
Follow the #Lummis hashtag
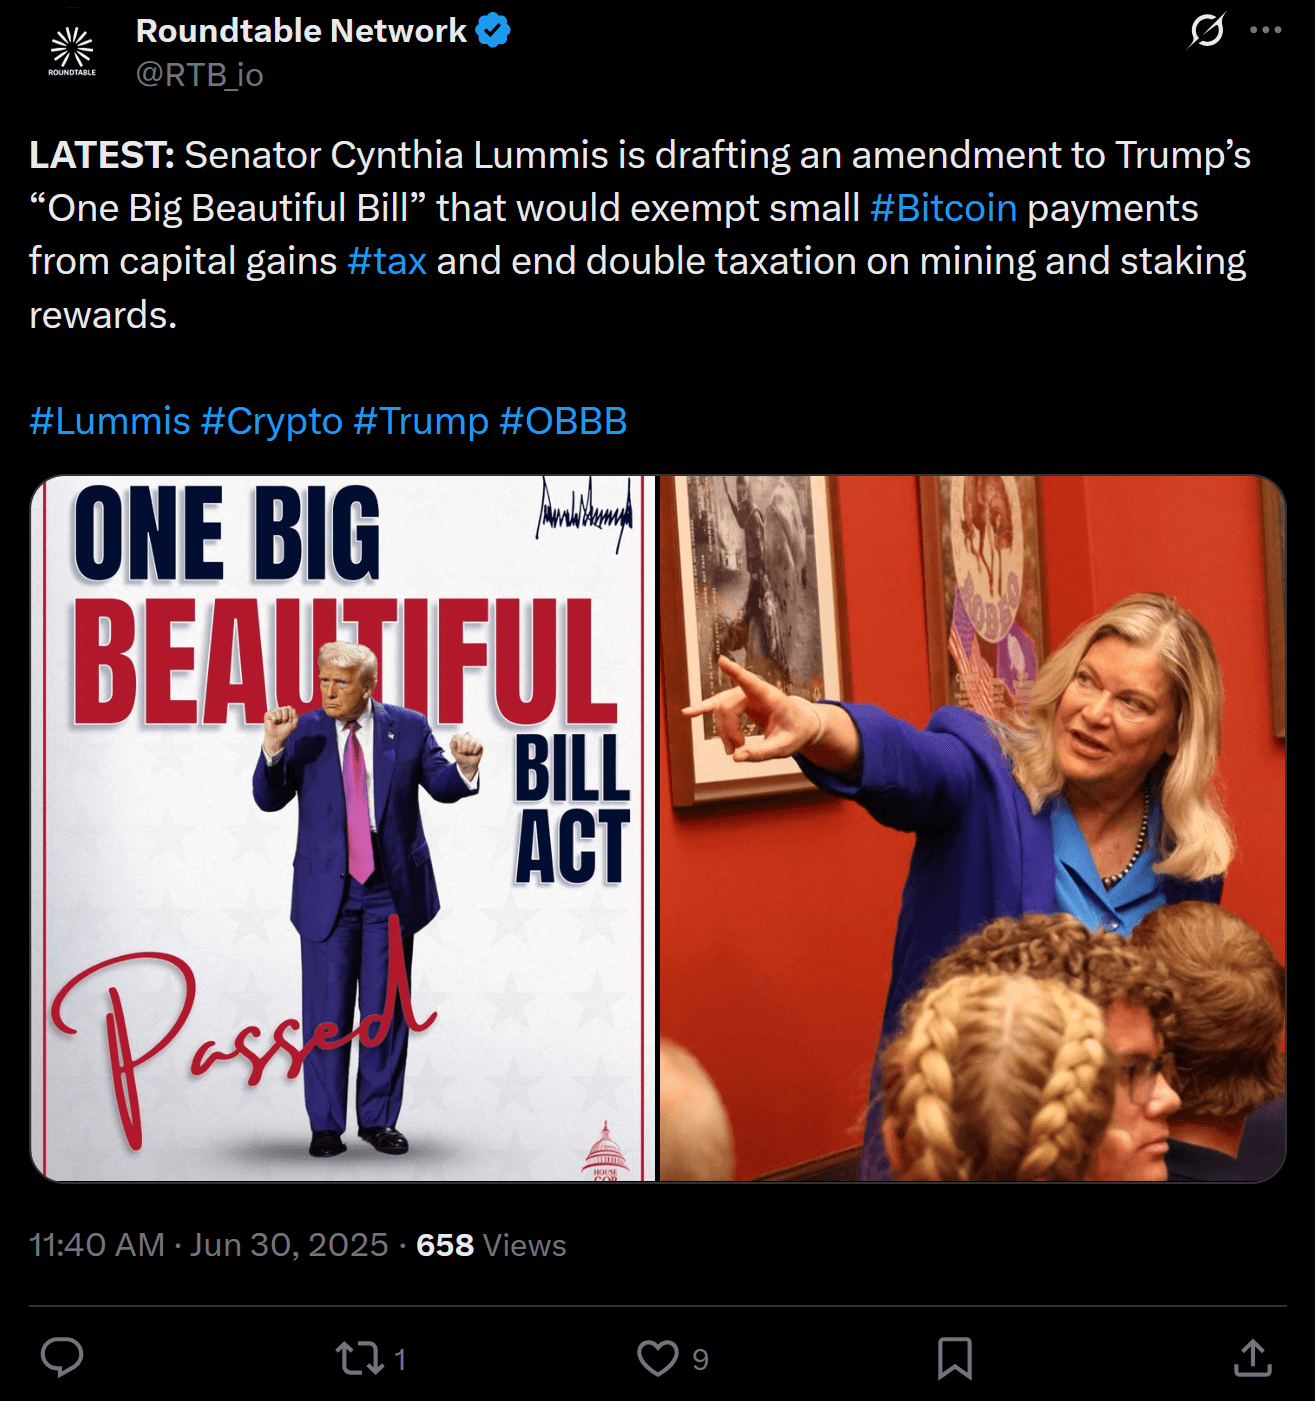(110, 421)
